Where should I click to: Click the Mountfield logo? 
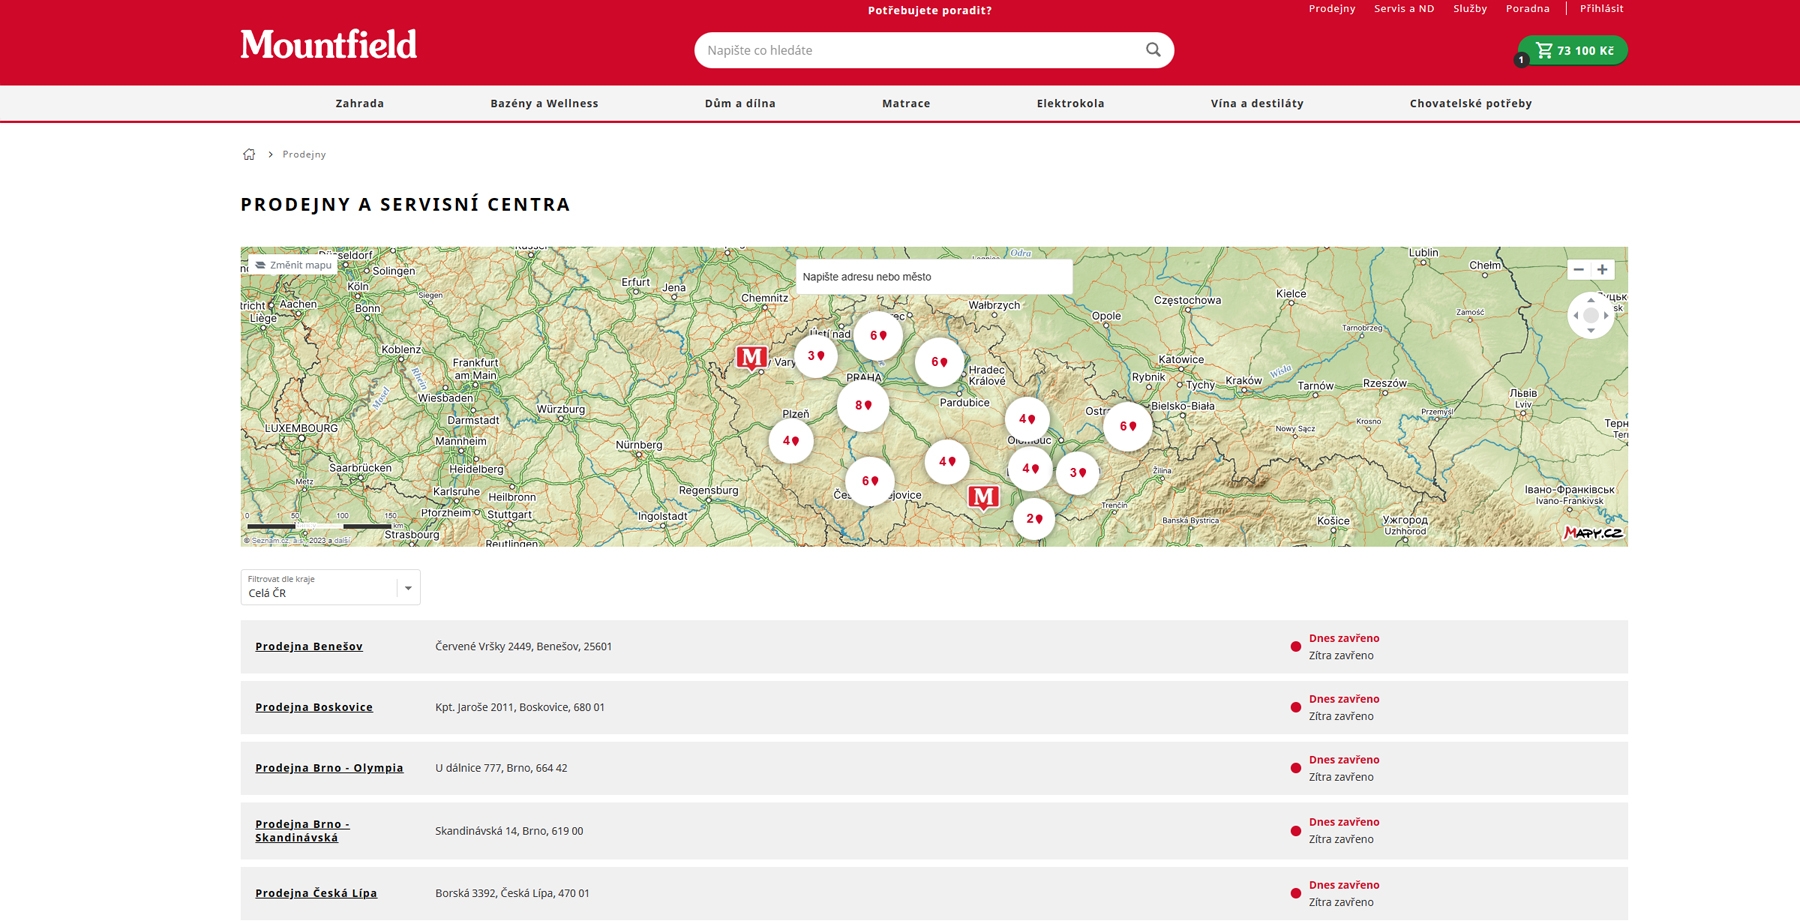(328, 45)
